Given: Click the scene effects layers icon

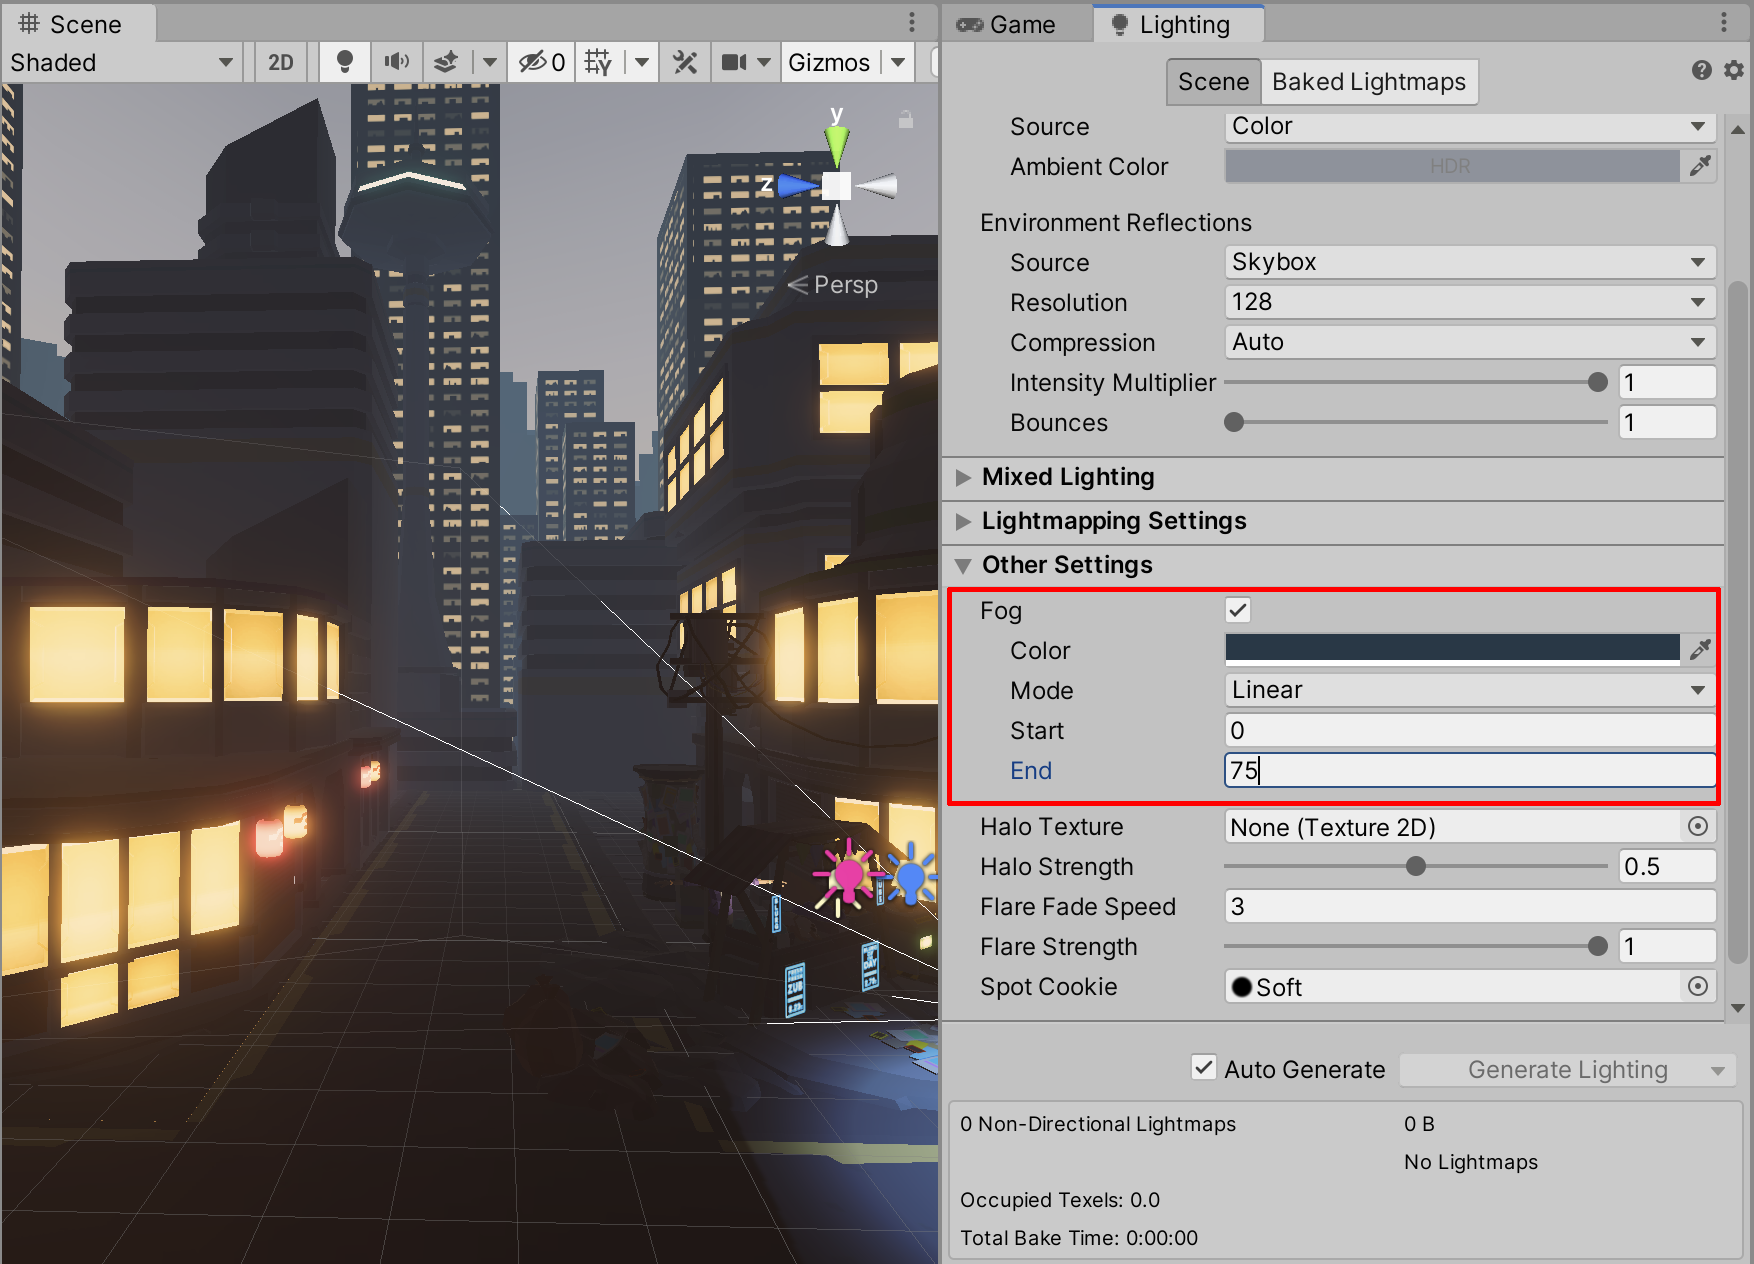Looking at the screenshot, I should pos(446,62).
